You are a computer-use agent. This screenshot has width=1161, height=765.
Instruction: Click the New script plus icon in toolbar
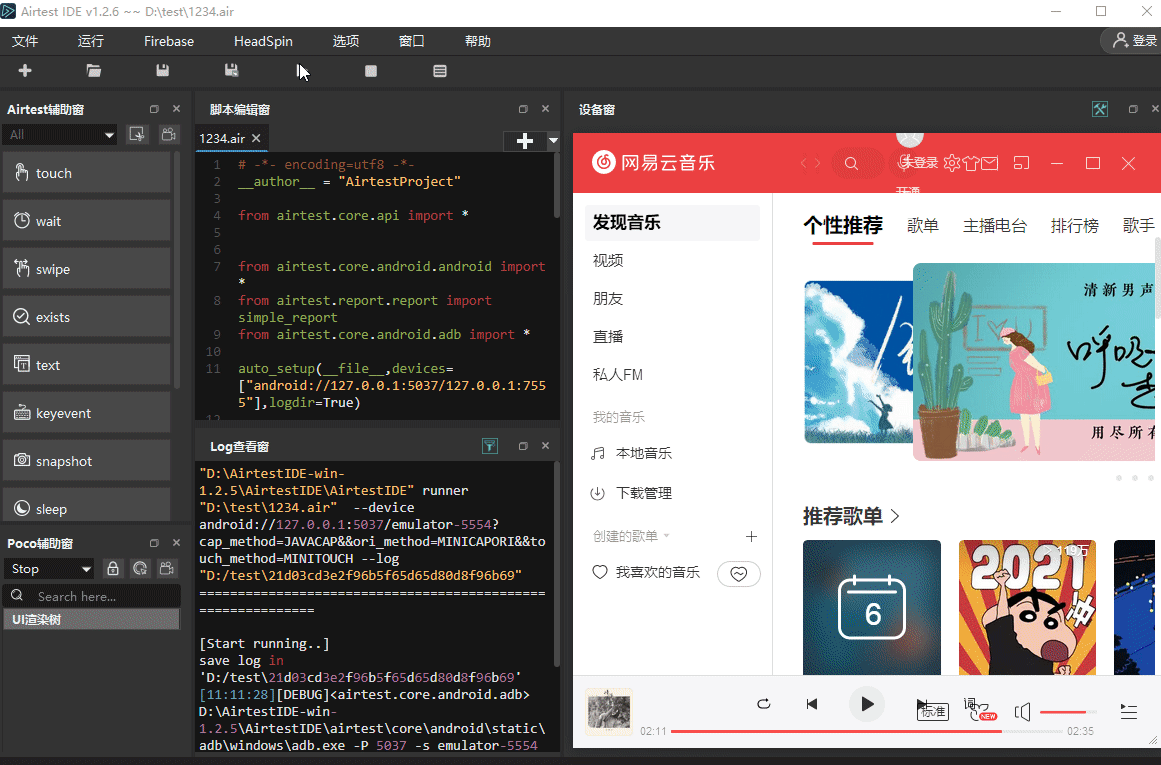tap(25, 70)
